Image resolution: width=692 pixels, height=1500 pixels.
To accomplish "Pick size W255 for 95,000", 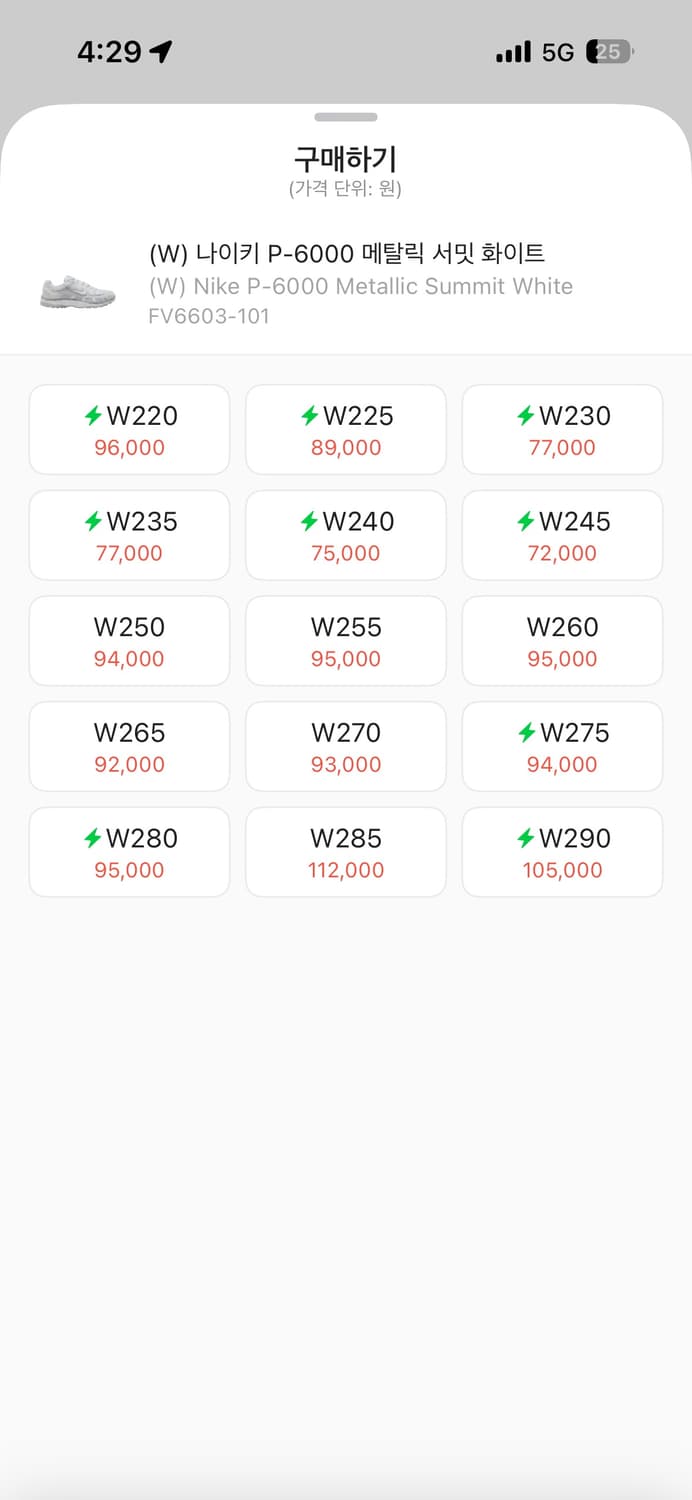I will point(346,641).
